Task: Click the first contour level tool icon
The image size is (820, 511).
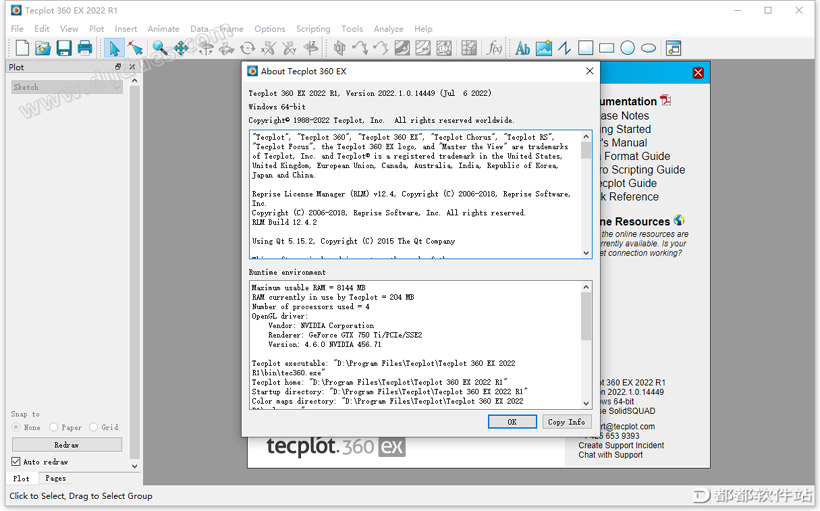Action: (402, 48)
